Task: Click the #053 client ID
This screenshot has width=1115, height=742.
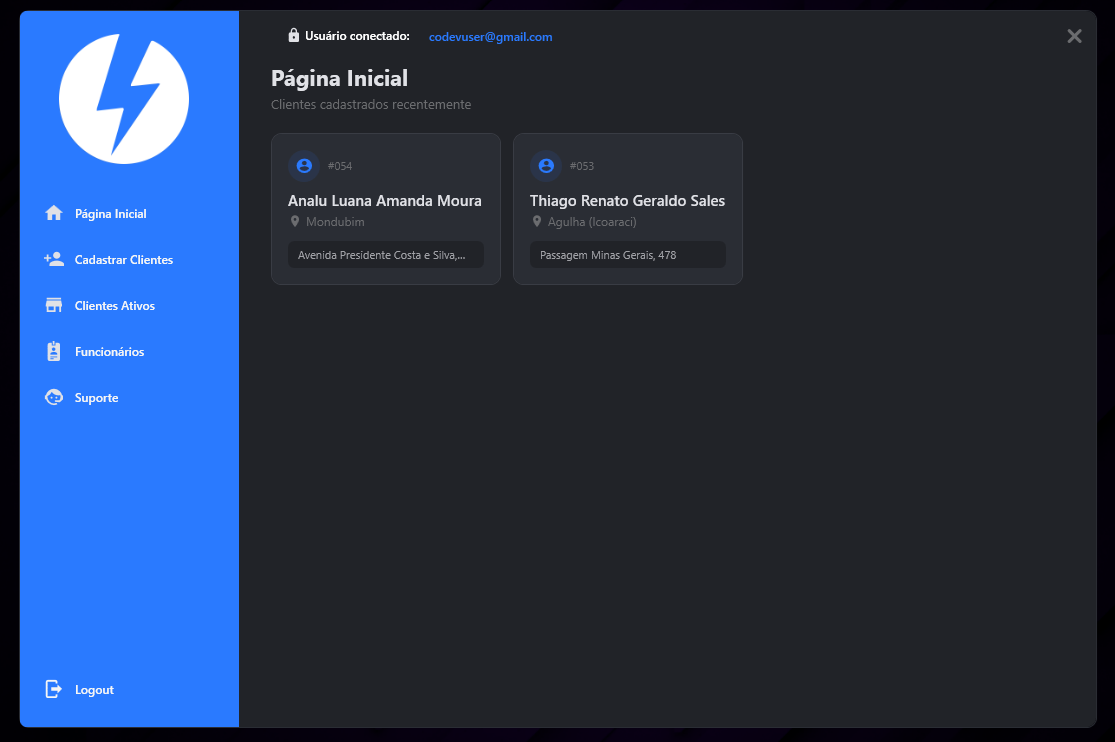Action: [582, 166]
